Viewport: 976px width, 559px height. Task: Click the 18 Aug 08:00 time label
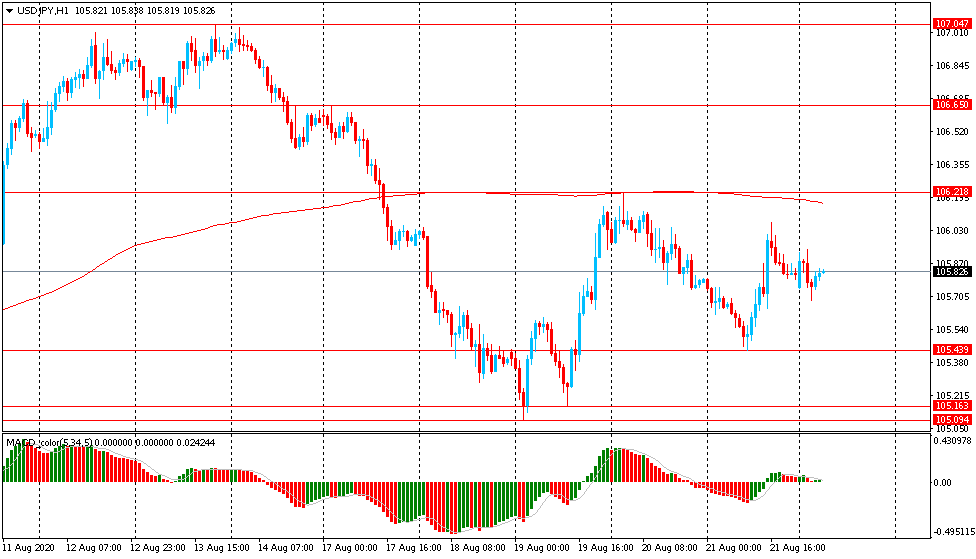tap(478, 548)
